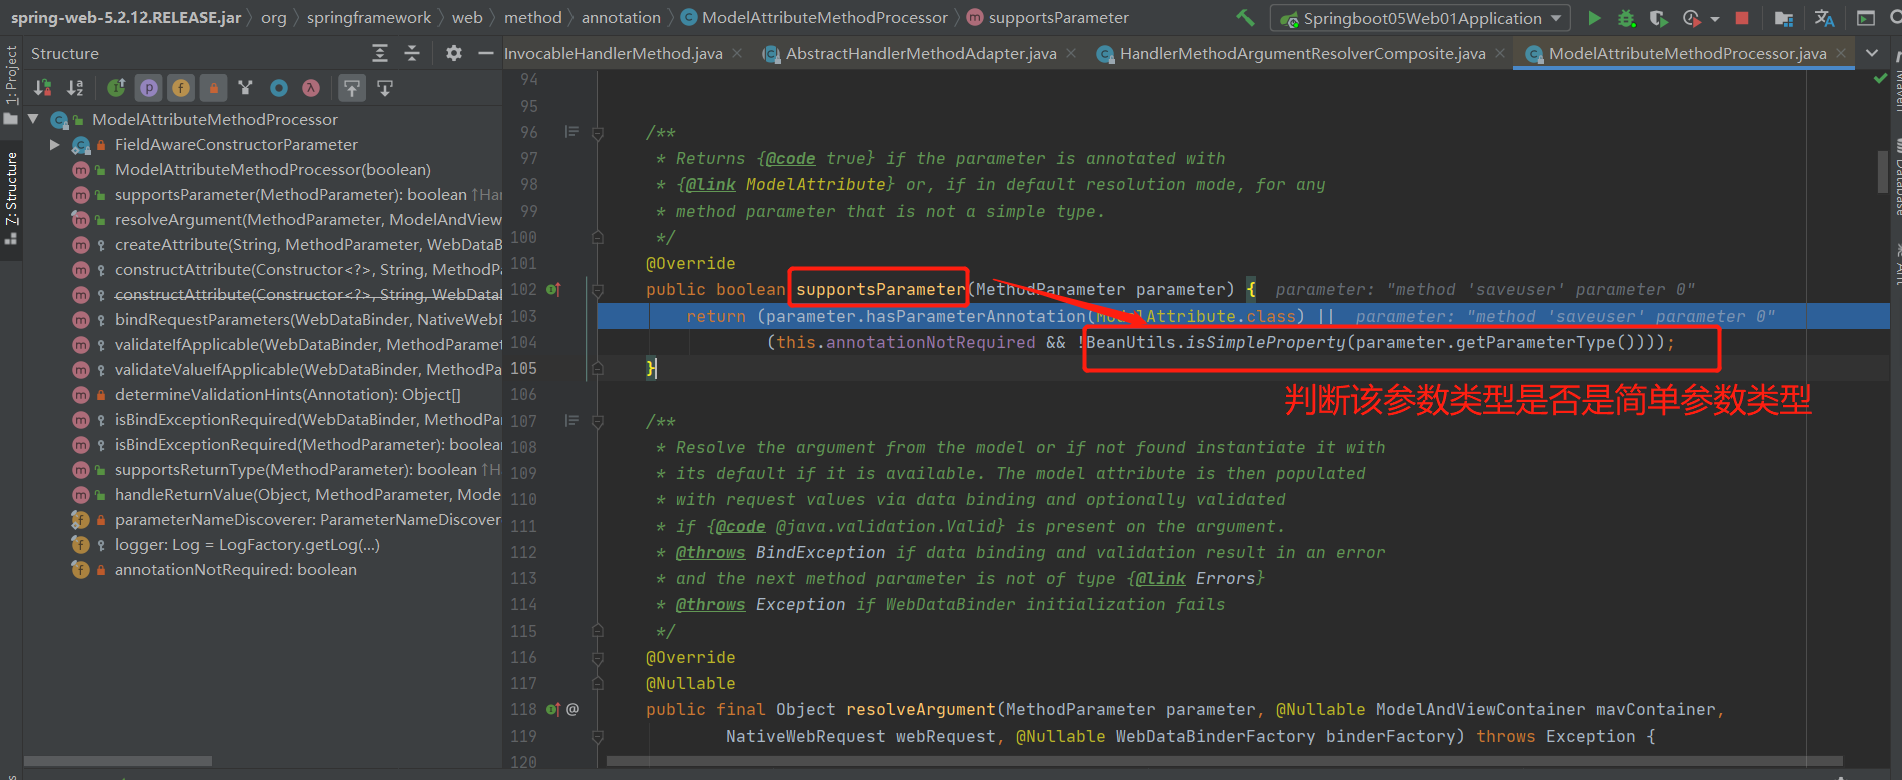This screenshot has width=1902, height=780.
Task: Expand the FieldAwareConstructorParameter tree node
Action: [x=55, y=145]
